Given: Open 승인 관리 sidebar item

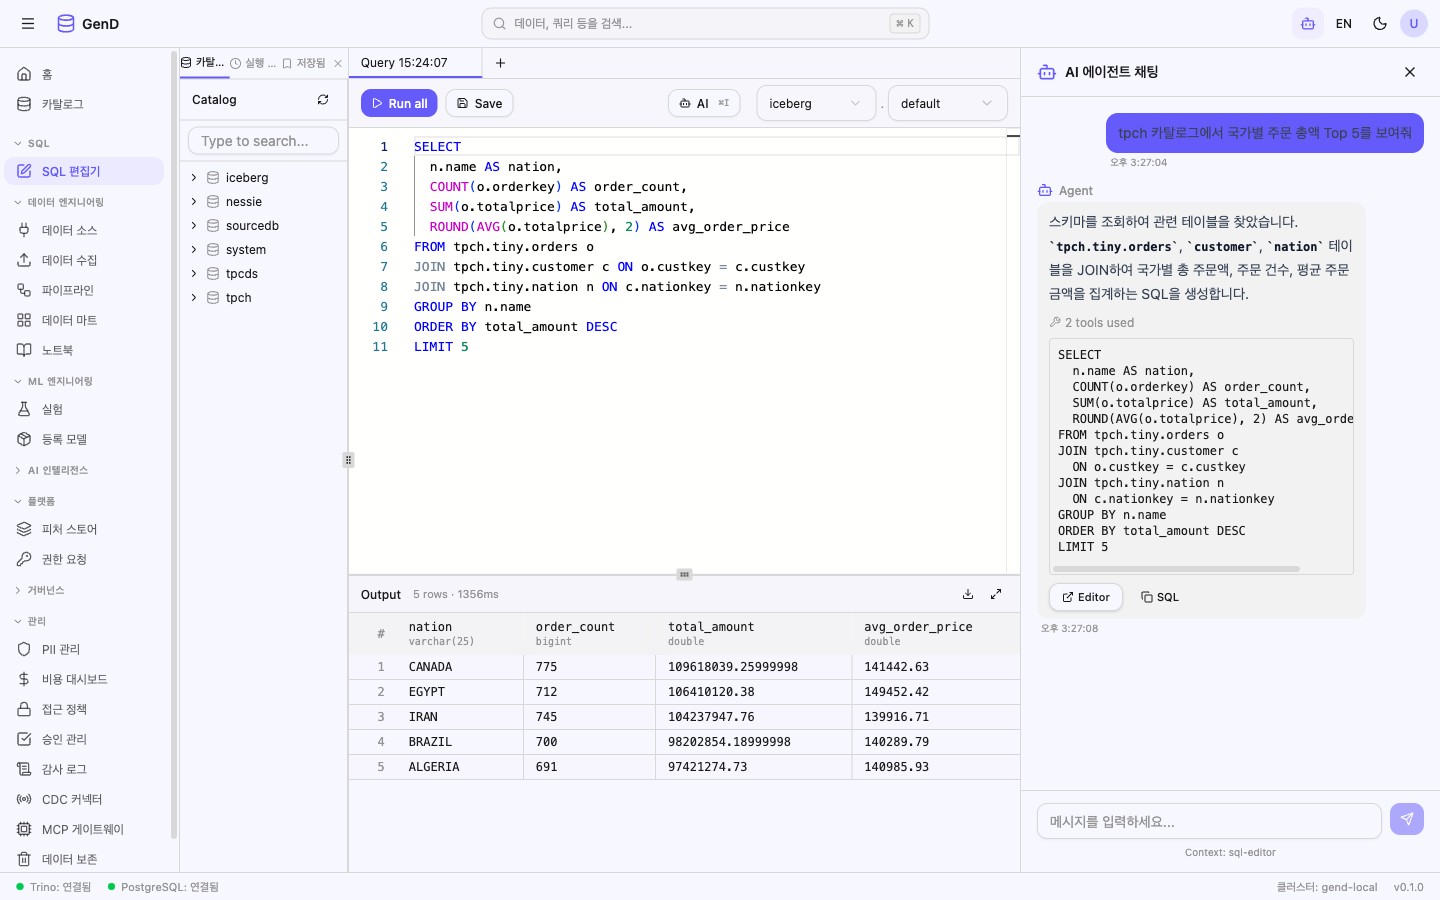Looking at the screenshot, I should pos(84,739).
